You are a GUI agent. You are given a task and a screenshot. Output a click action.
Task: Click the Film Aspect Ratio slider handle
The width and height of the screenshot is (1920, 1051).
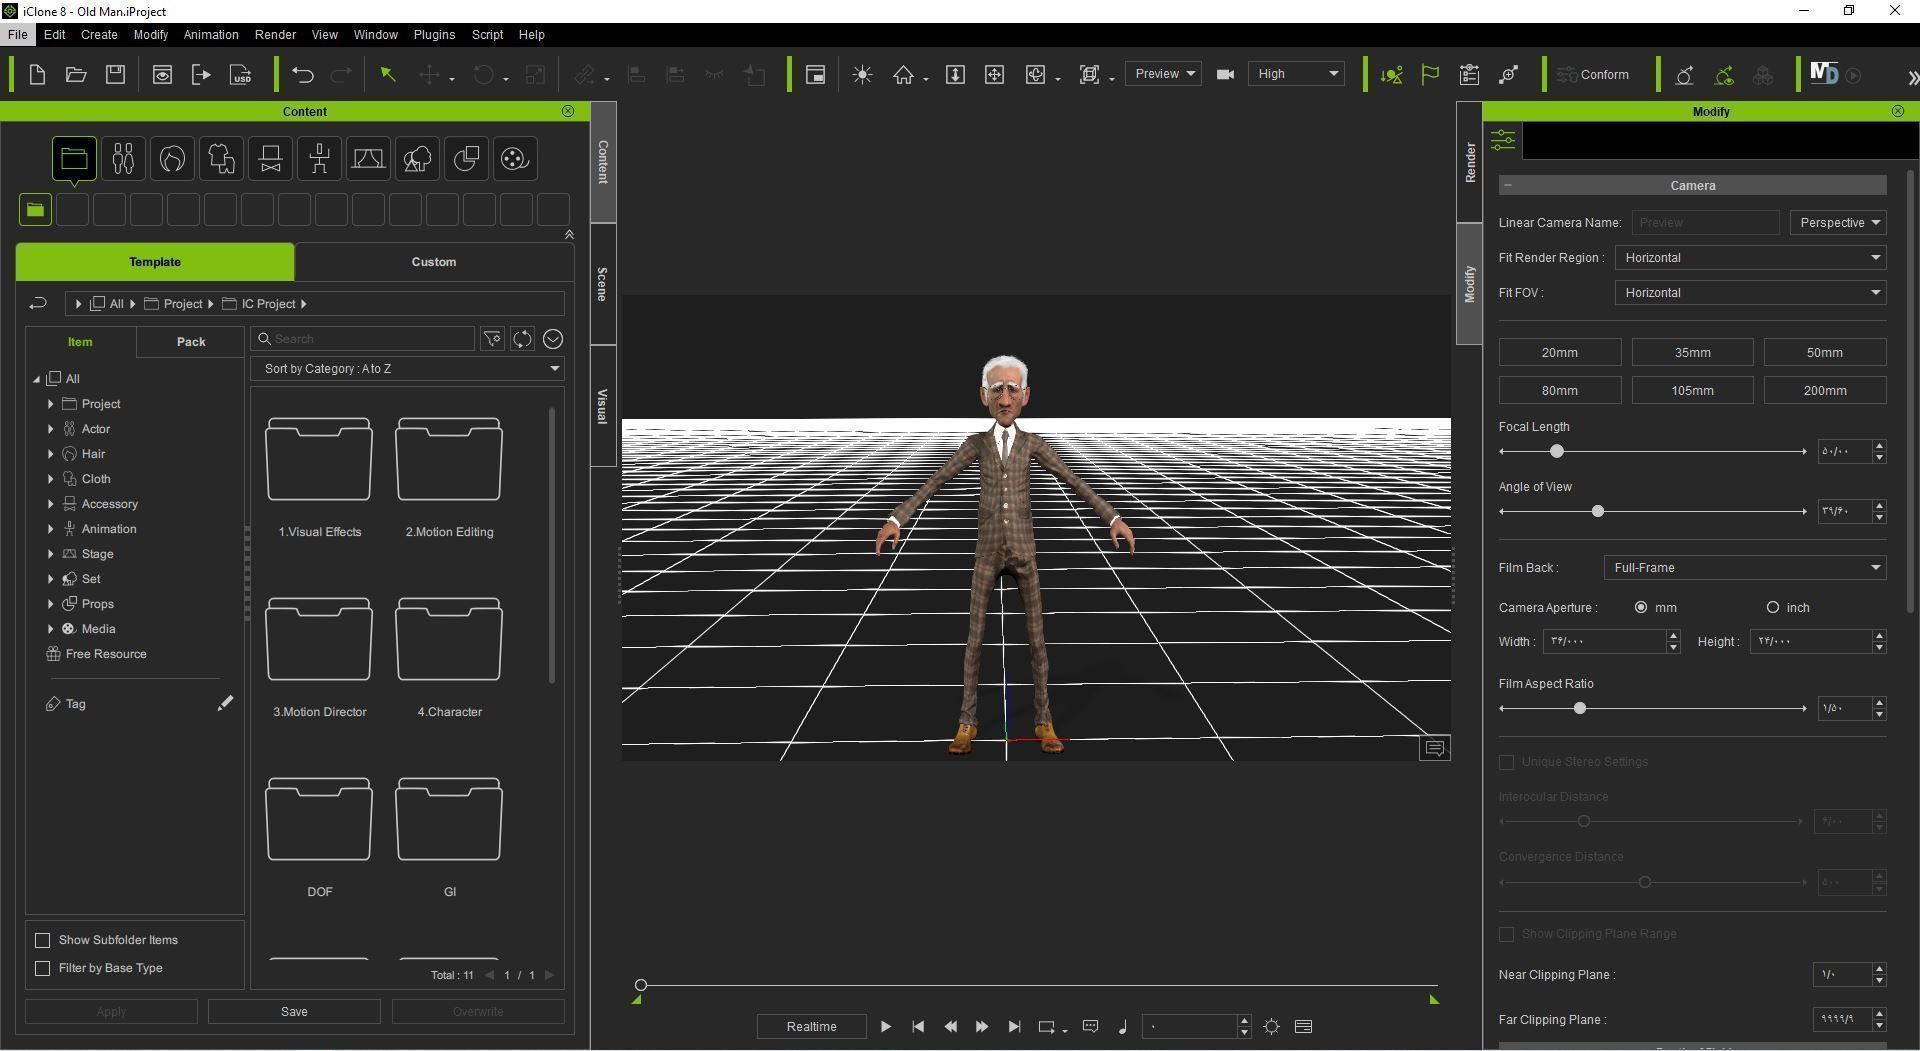click(1580, 709)
